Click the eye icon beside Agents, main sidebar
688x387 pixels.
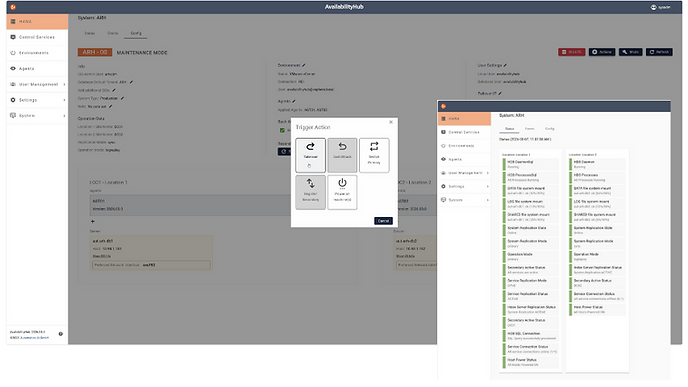13,68
